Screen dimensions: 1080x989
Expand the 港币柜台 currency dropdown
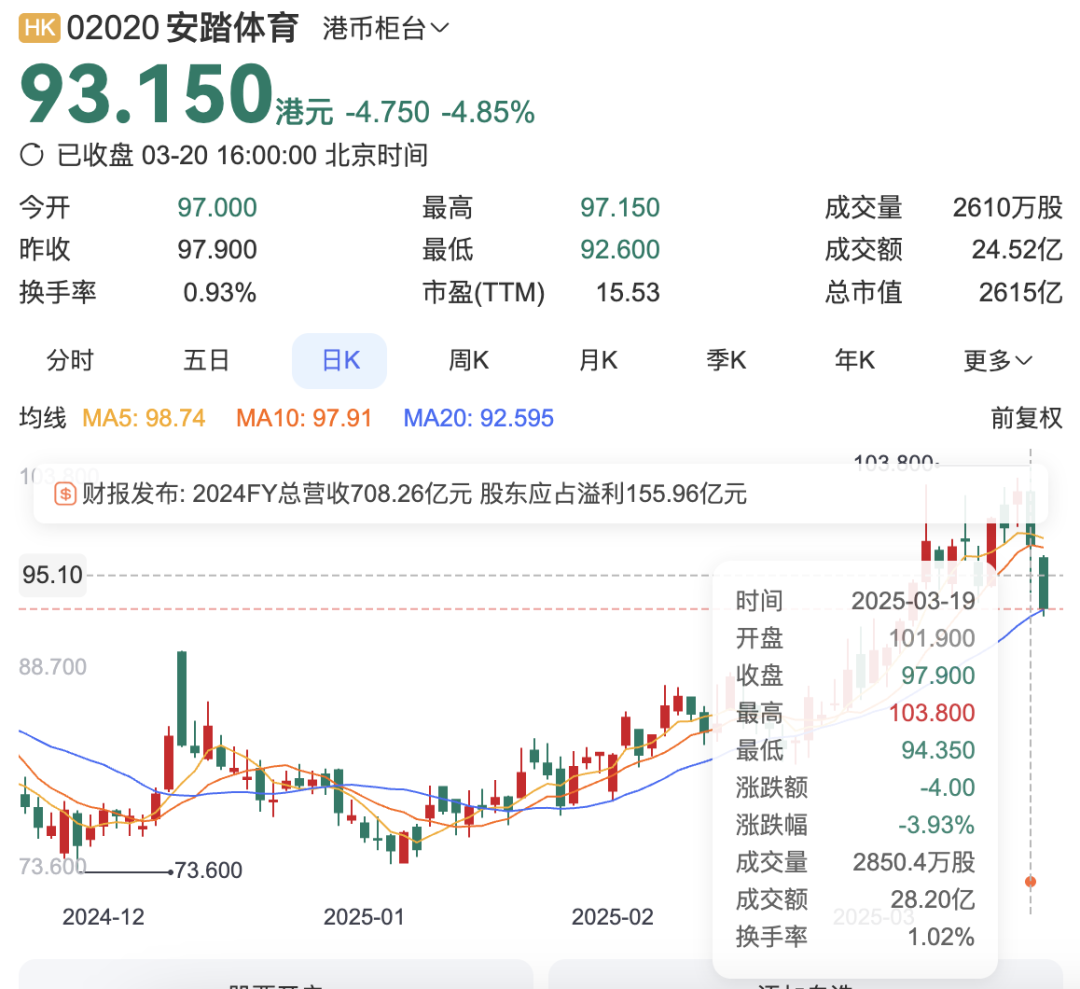point(385,29)
